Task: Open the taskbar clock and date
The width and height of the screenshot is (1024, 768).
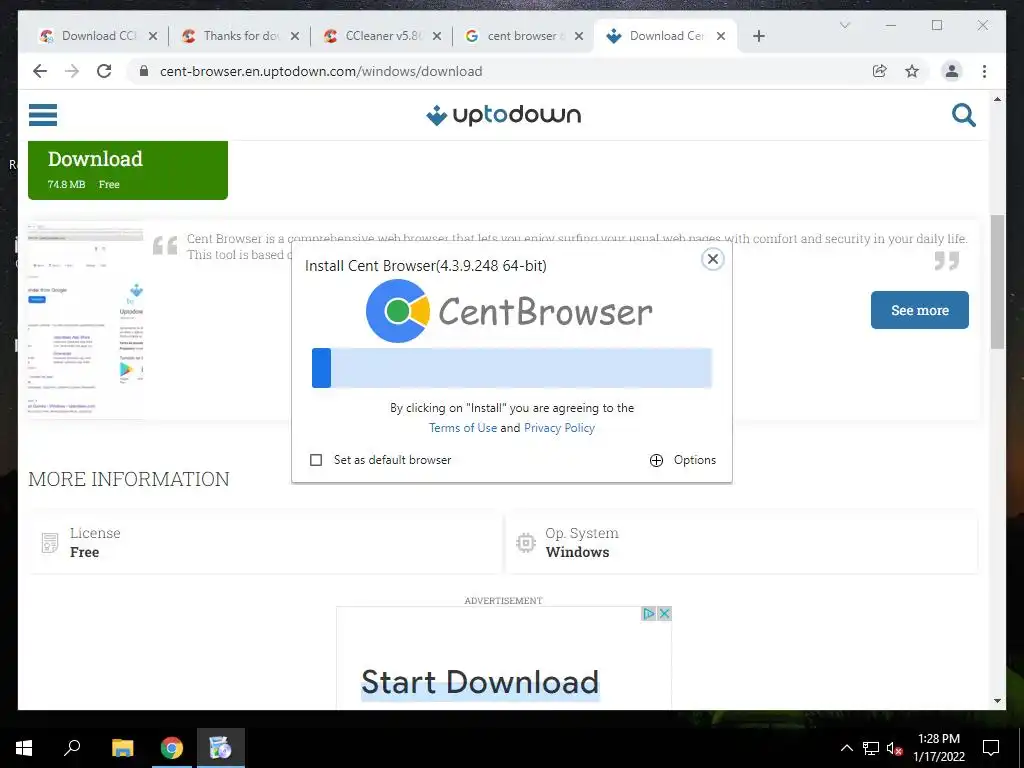Action: (x=938, y=748)
